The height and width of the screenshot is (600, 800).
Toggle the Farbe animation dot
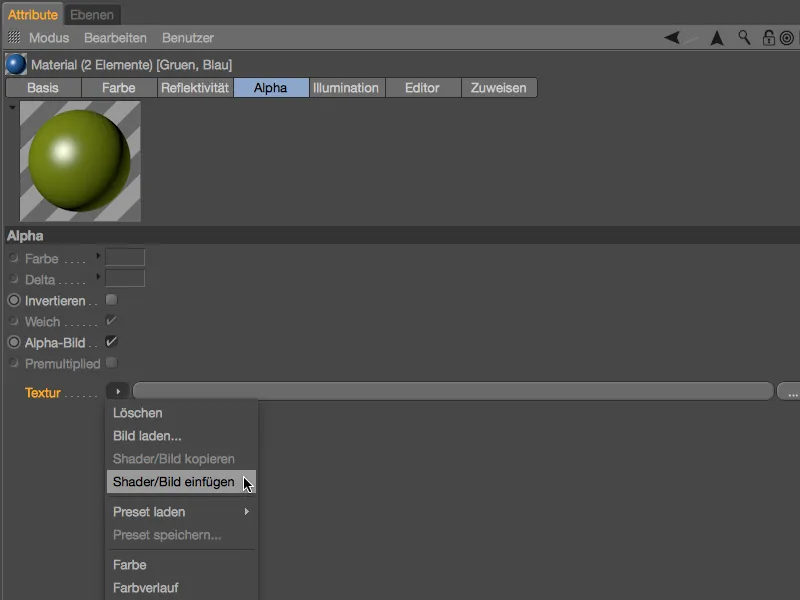14,258
